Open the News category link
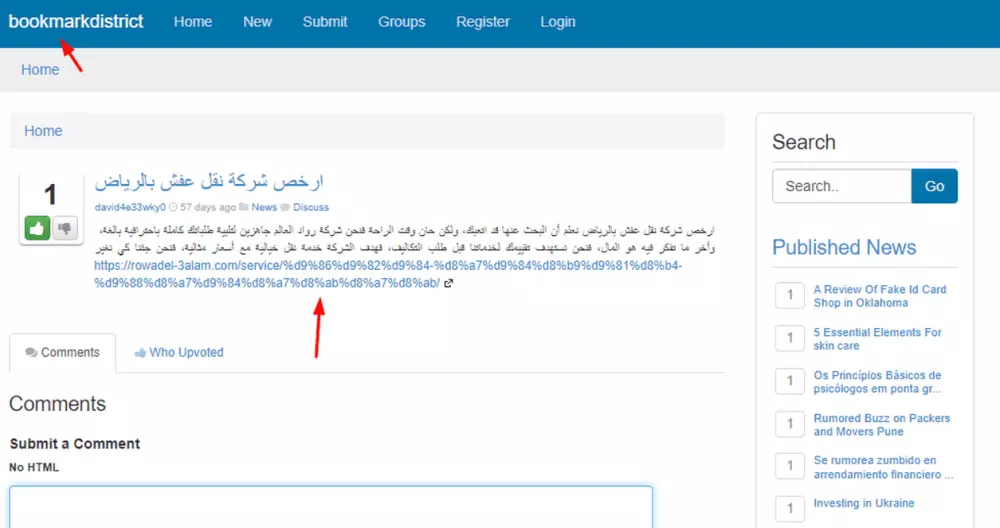 coord(264,207)
